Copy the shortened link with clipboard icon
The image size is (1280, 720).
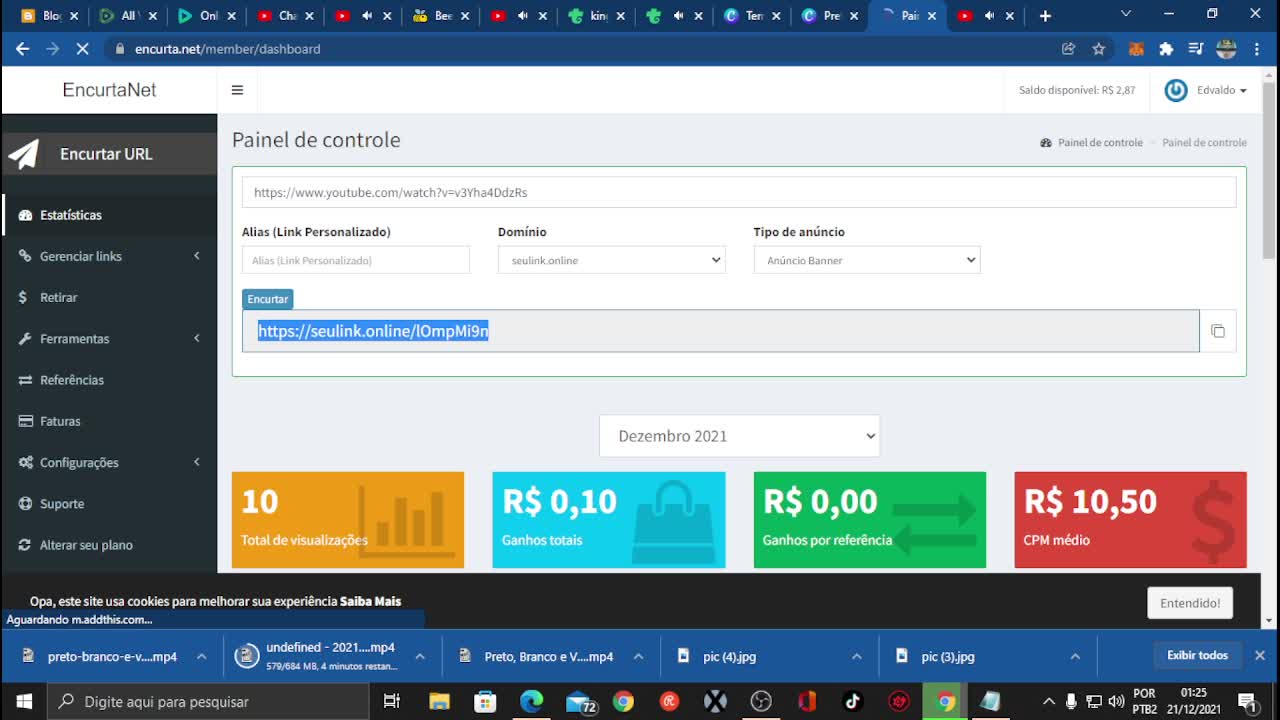[x=1218, y=331]
